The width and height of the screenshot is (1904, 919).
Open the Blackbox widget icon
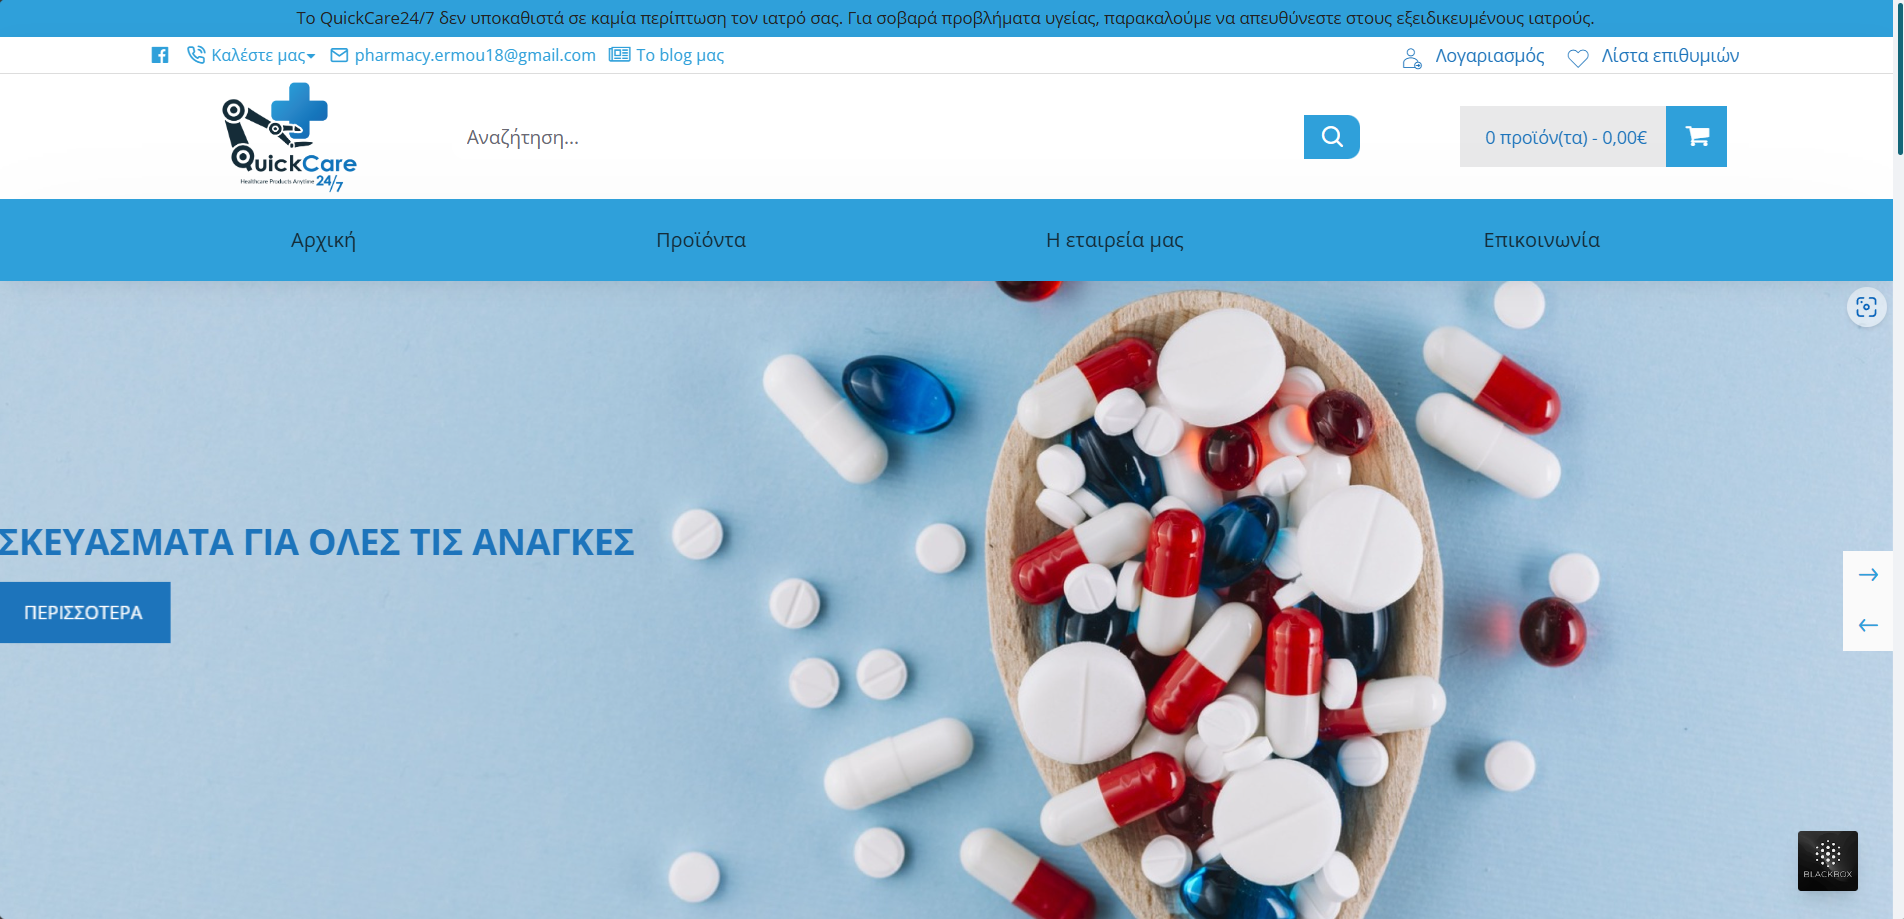[x=1827, y=860]
